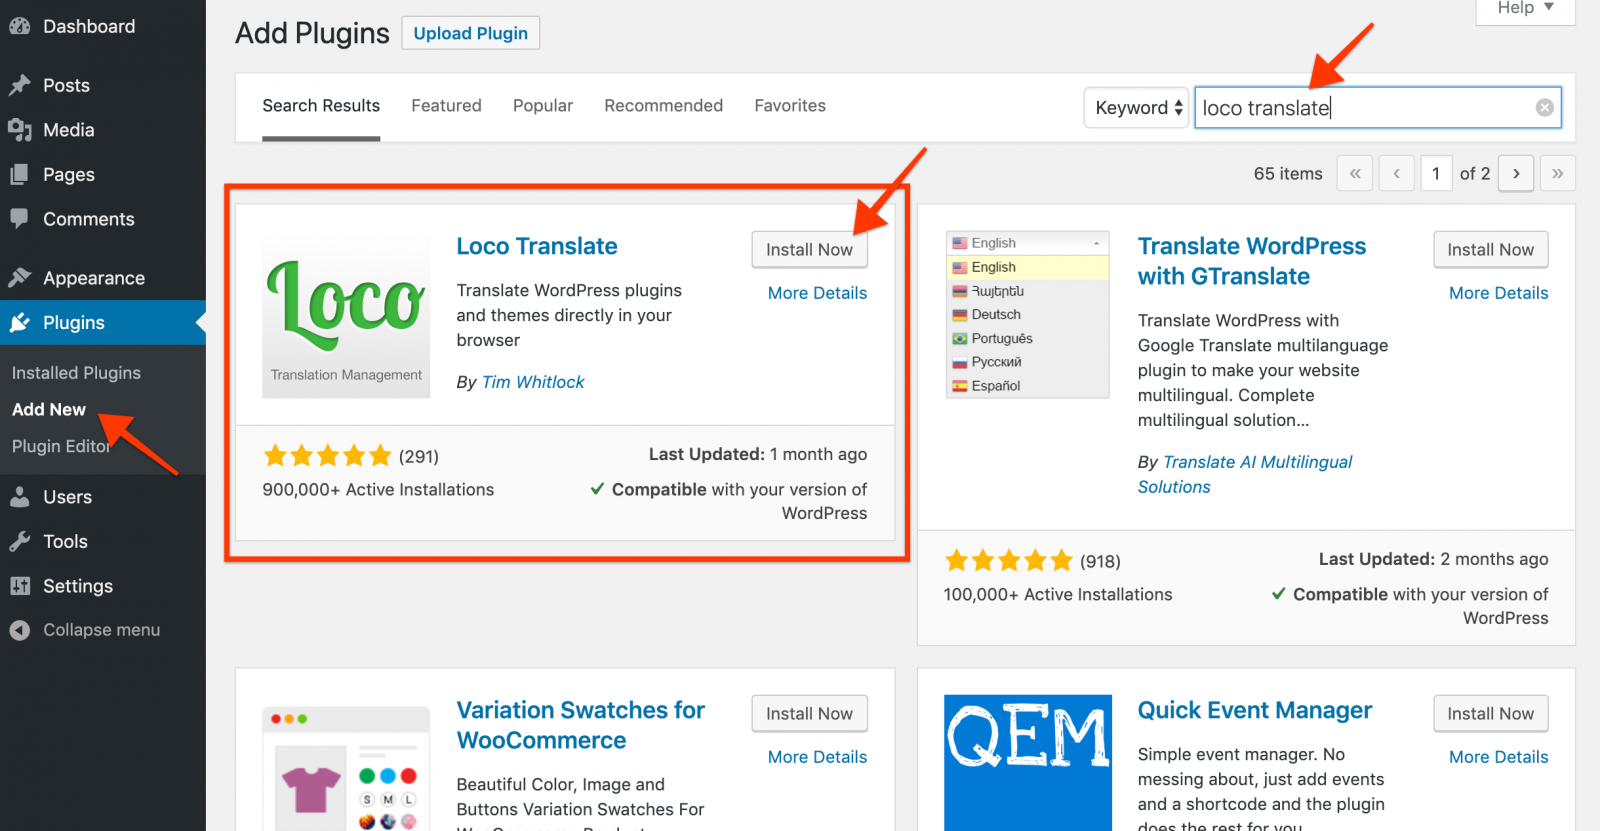This screenshot has height=831, width=1600.
Task: Clear the search field with X icon
Action: click(1544, 108)
